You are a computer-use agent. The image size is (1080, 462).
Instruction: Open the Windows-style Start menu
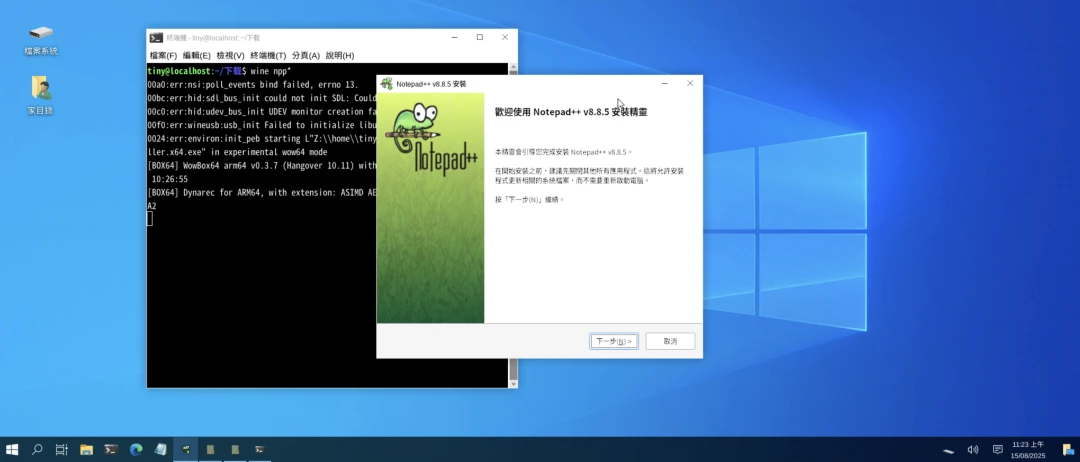click(x=13, y=450)
